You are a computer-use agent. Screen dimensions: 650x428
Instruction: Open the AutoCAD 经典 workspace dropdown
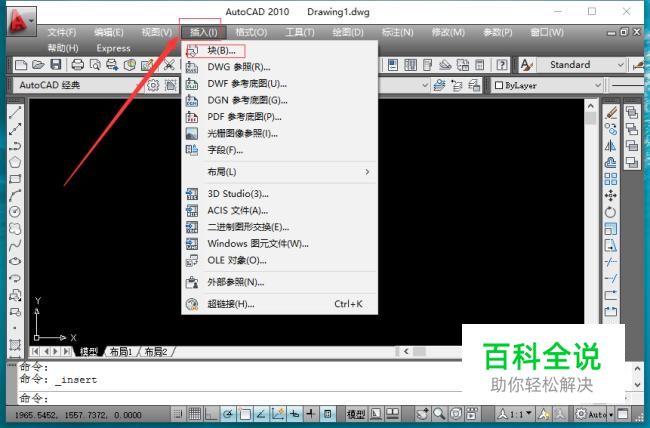[x=79, y=85]
